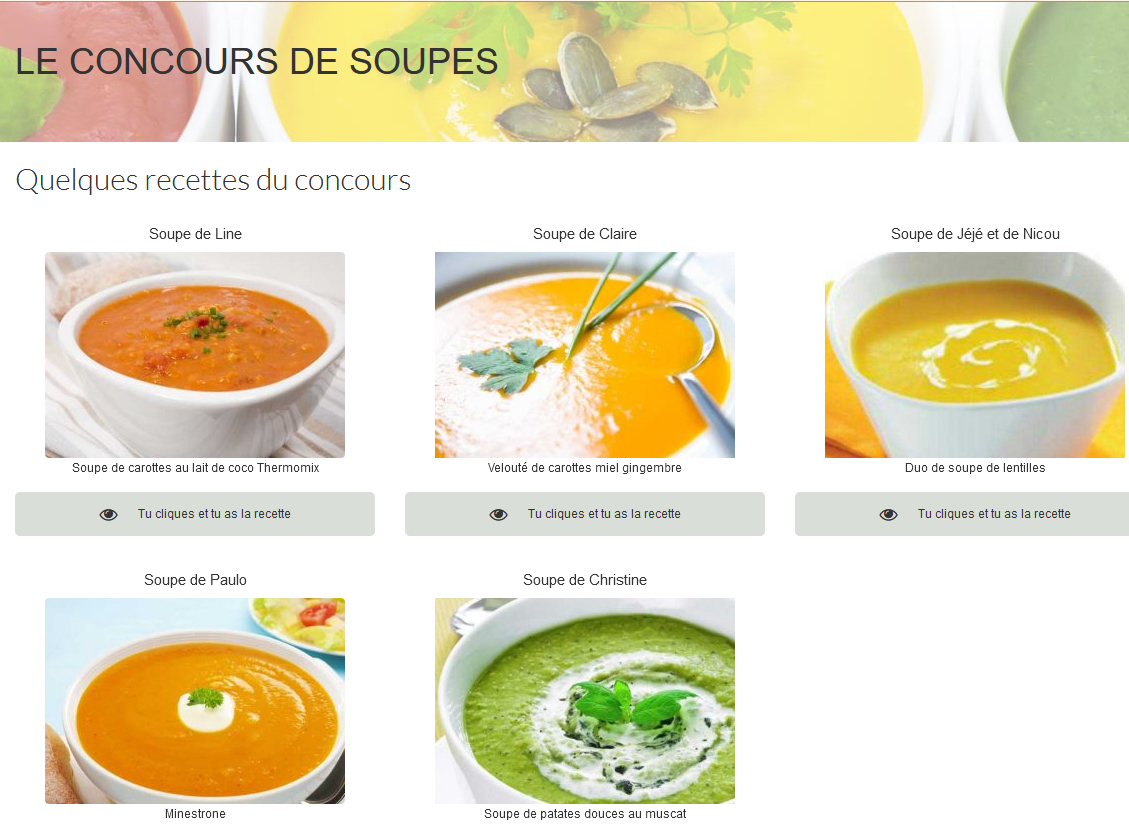Select the Soupe de Claire photo

point(585,355)
